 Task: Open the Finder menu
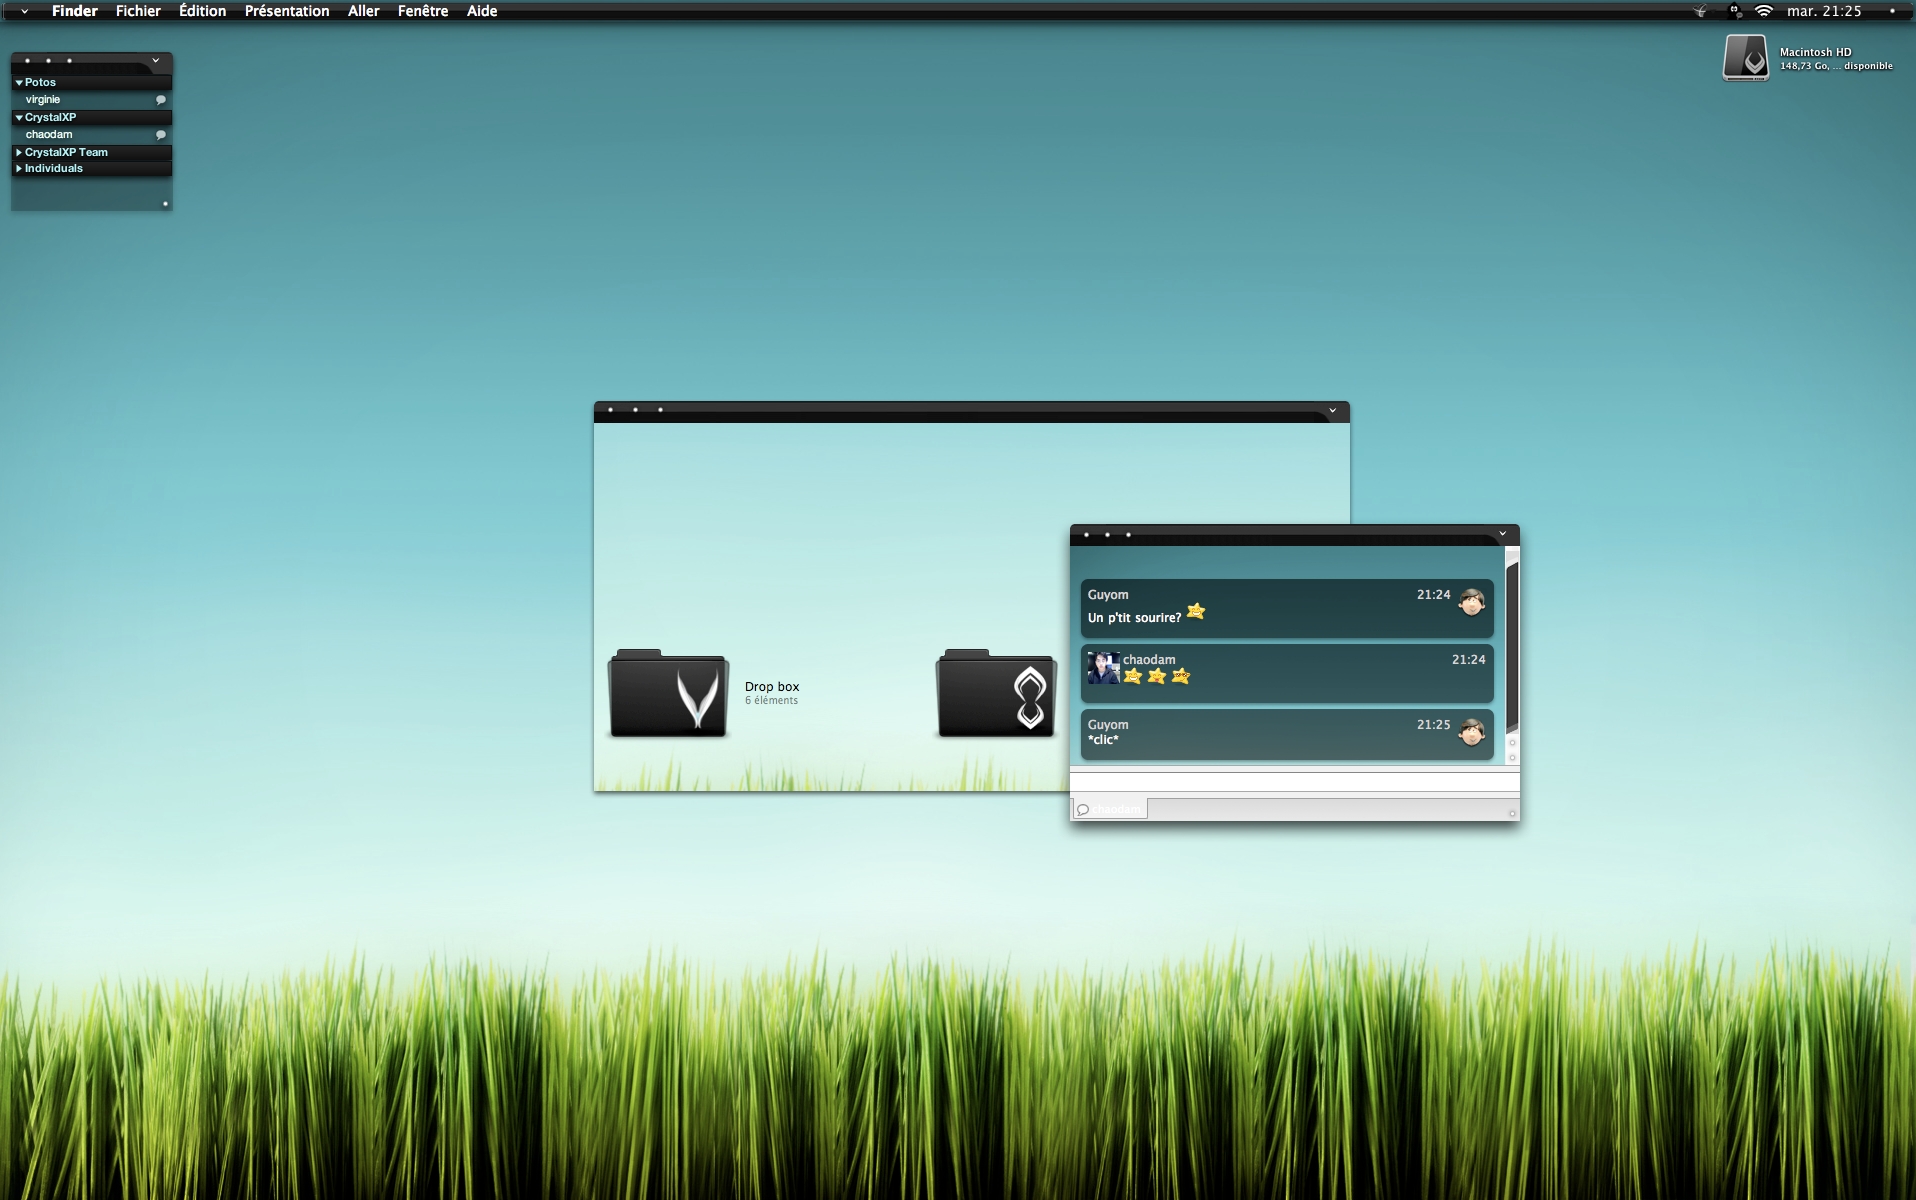75,11
